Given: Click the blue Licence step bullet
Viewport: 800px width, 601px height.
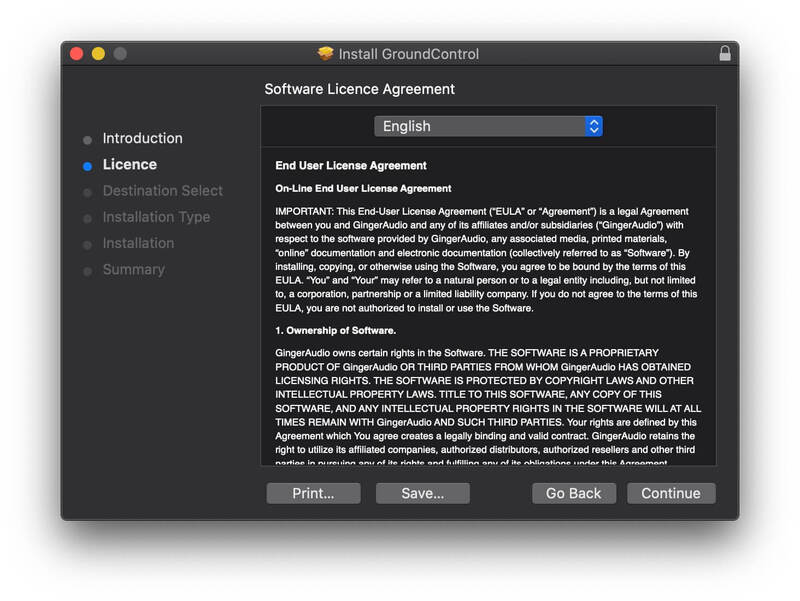Looking at the screenshot, I should tap(87, 166).
